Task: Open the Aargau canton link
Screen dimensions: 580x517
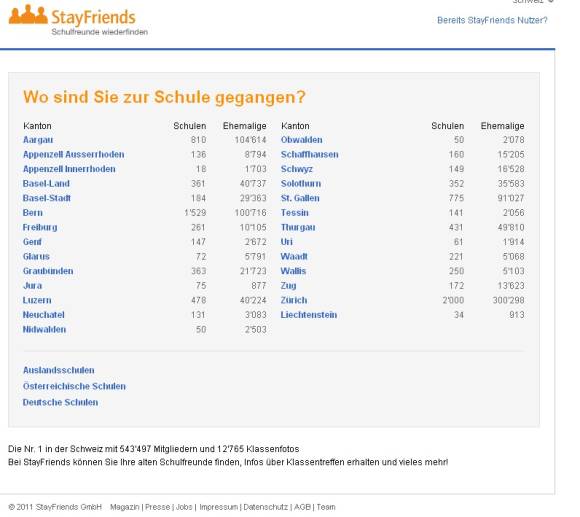Action: (38, 140)
